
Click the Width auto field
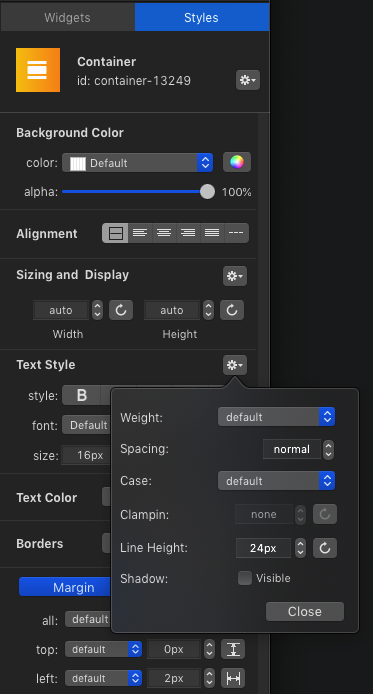[x=61, y=310]
